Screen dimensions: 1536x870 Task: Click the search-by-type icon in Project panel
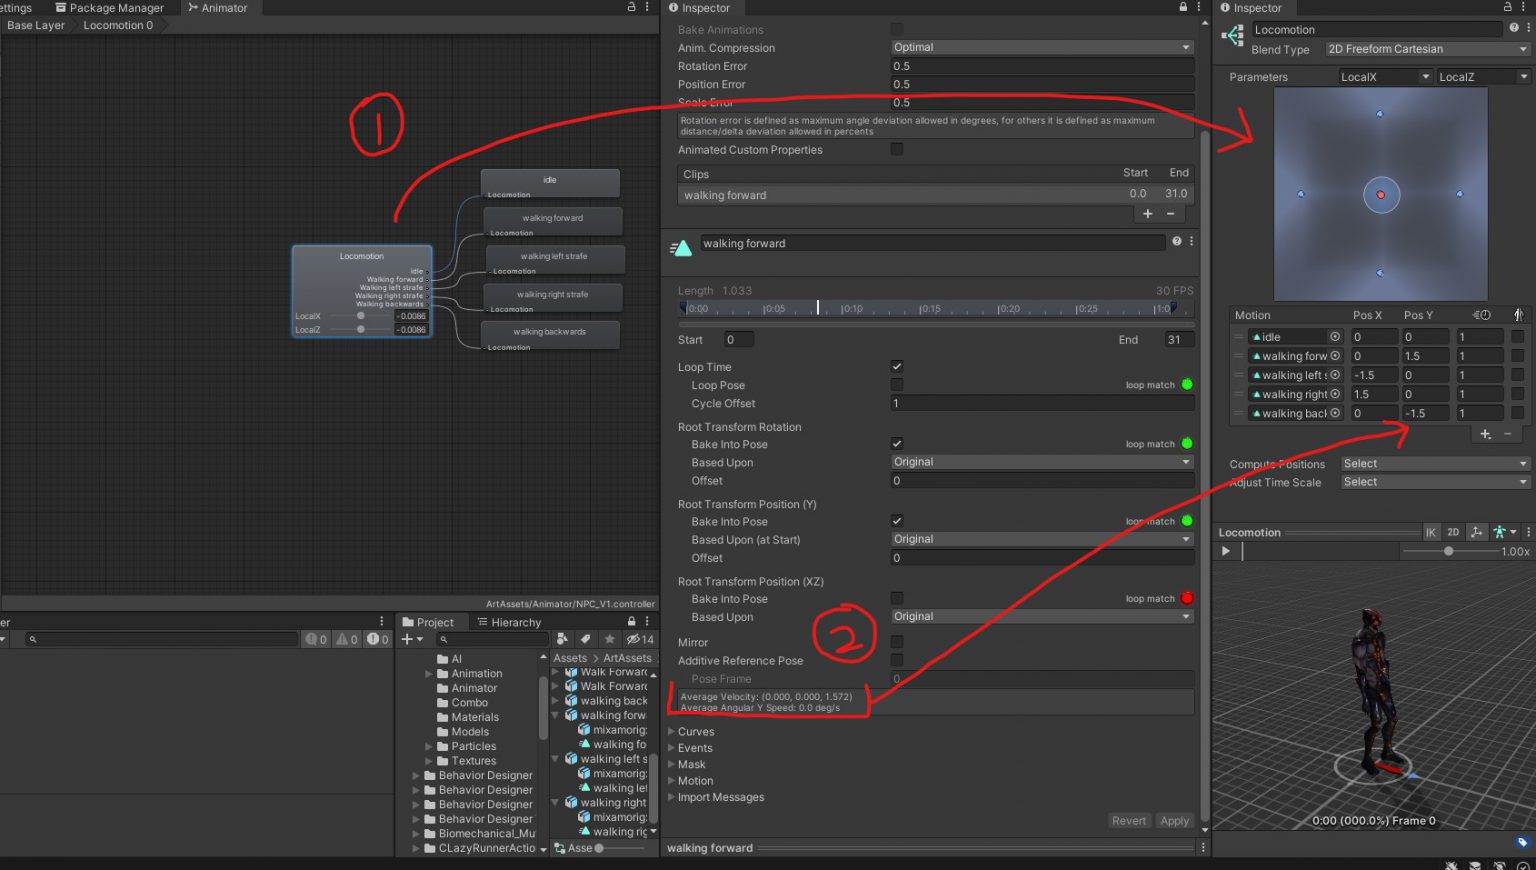point(563,637)
